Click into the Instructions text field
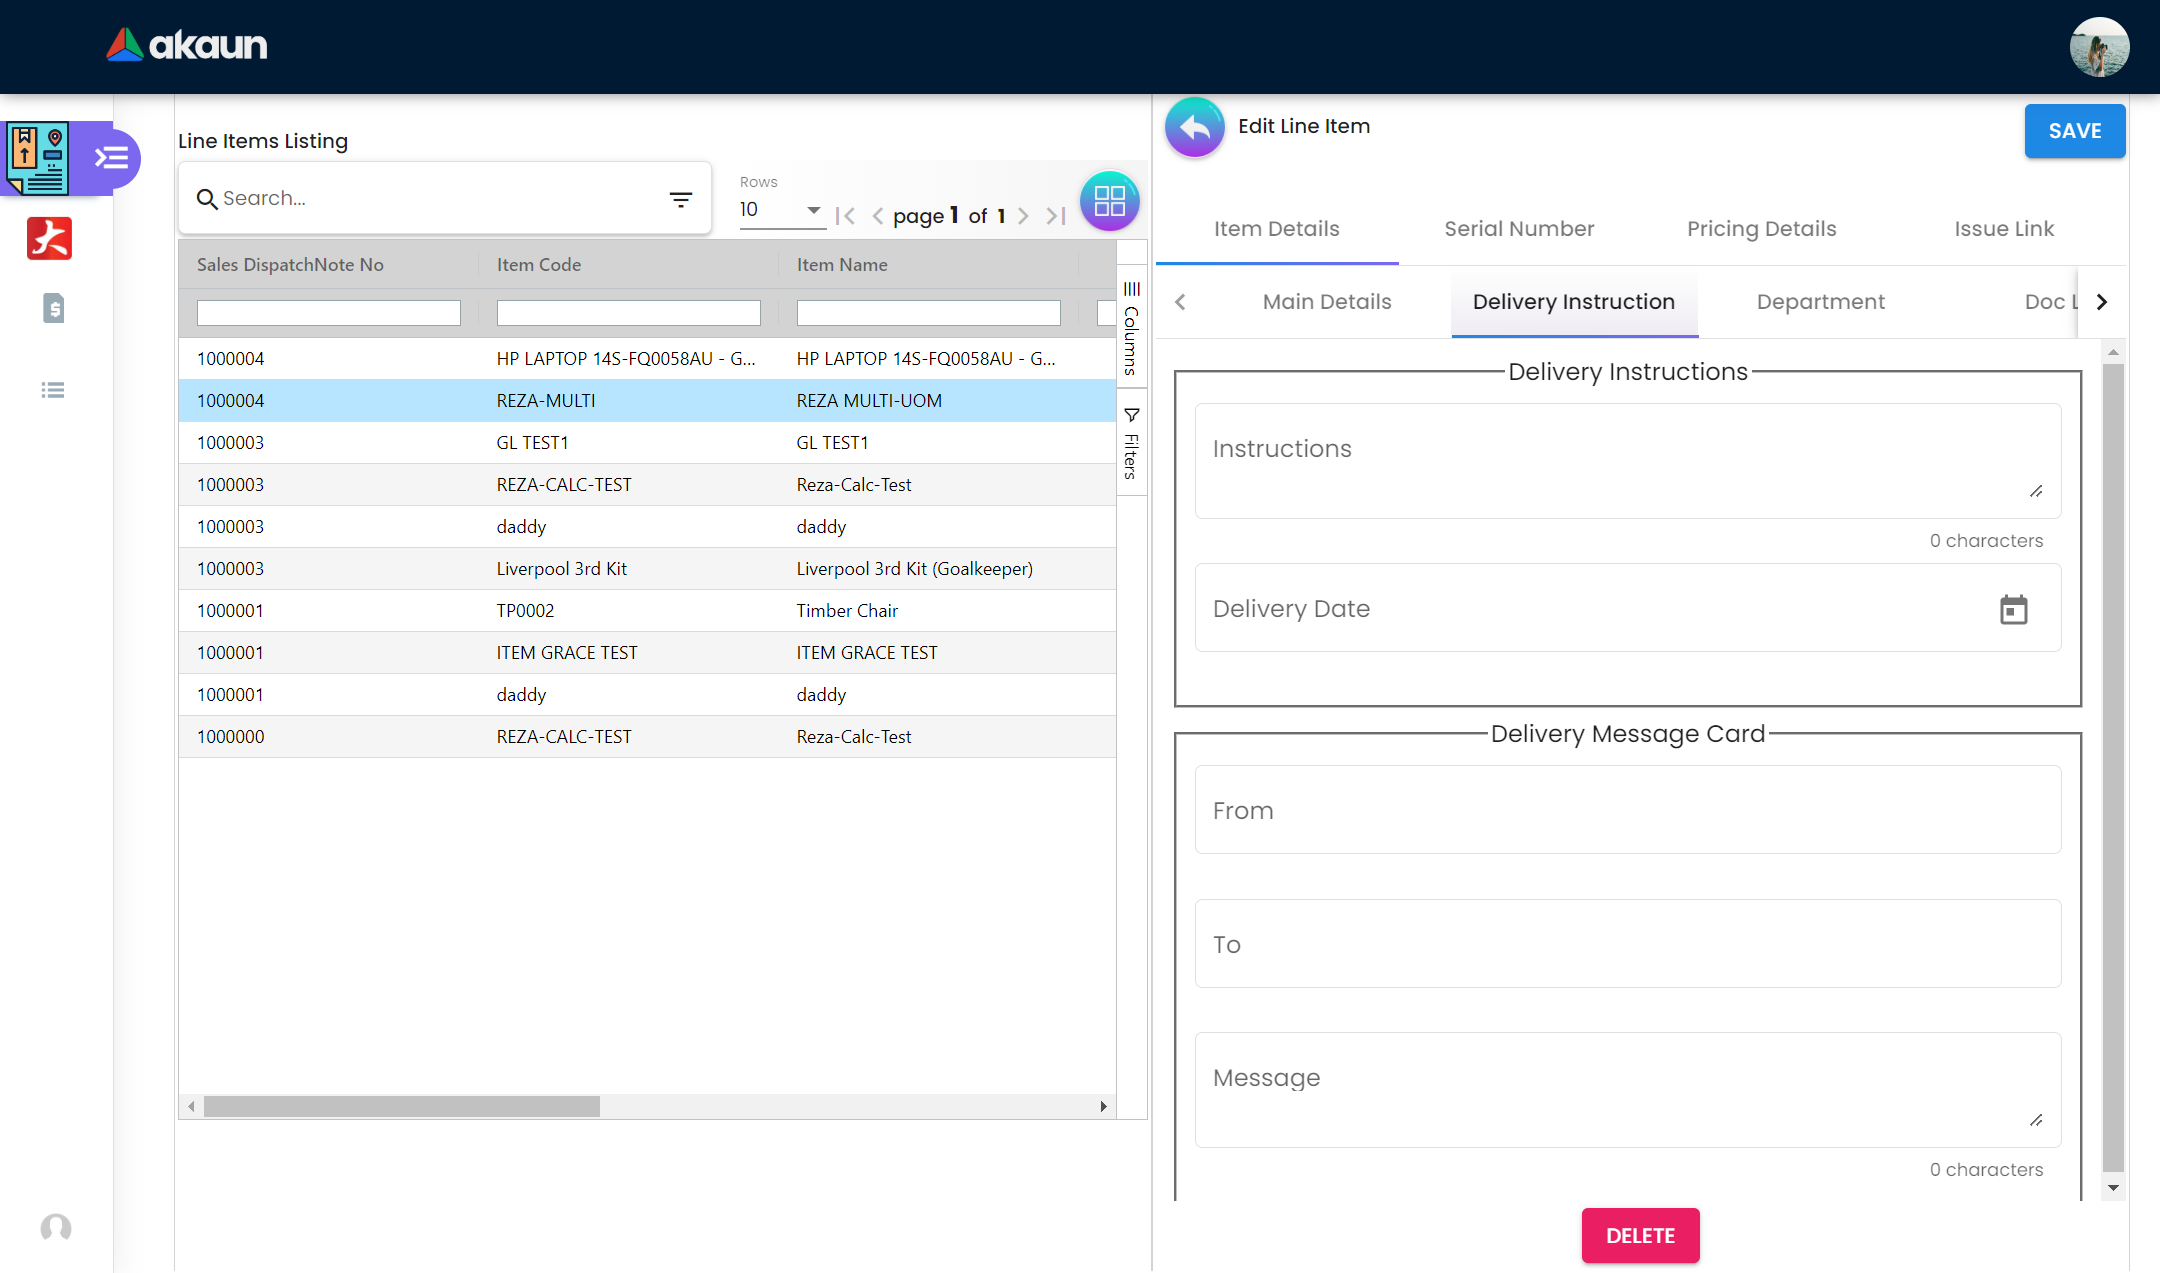The width and height of the screenshot is (2160, 1273). (1627, 461)
